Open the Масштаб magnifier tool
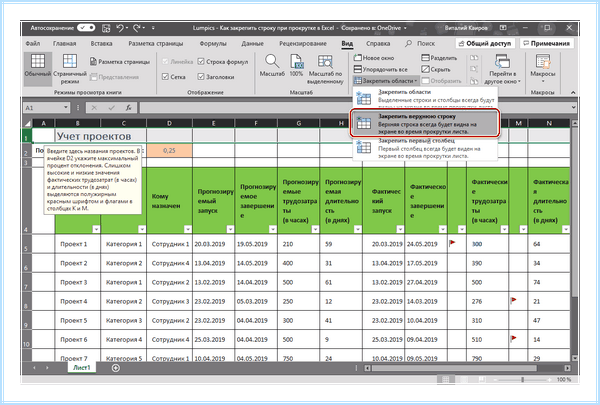 tap(272, 65)
